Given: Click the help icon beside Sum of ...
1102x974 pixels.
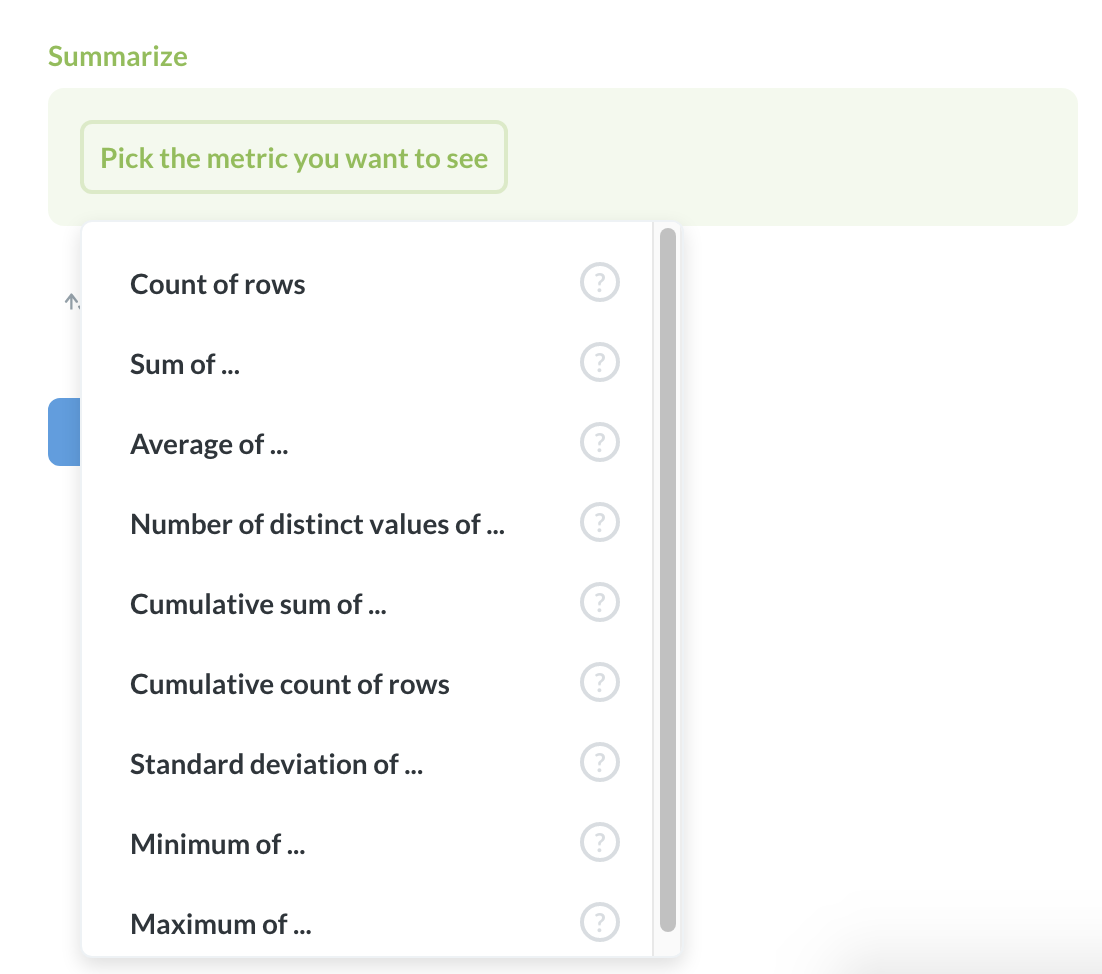Looking at the screenshot, I should click(598, 363).
